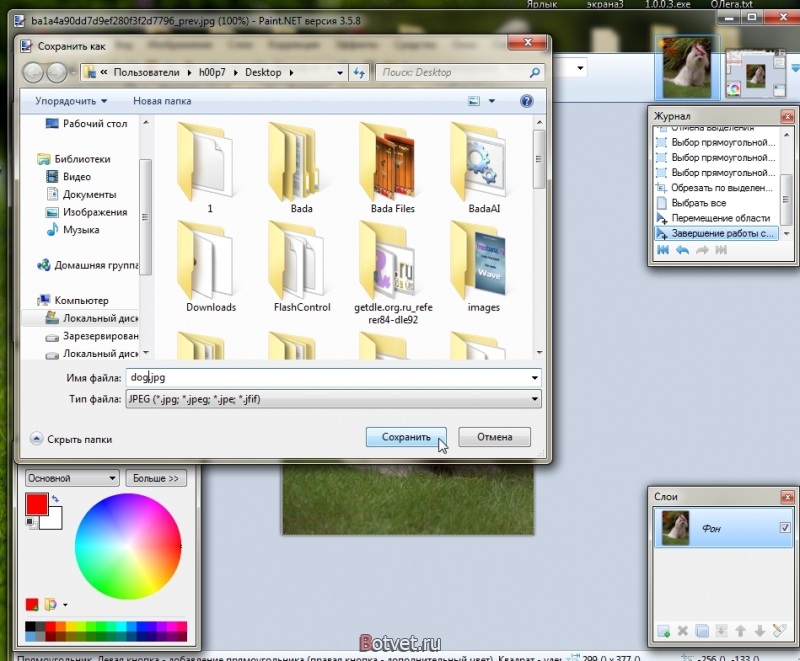Click Новая папка in dialog toolbar

pos(162,101)
